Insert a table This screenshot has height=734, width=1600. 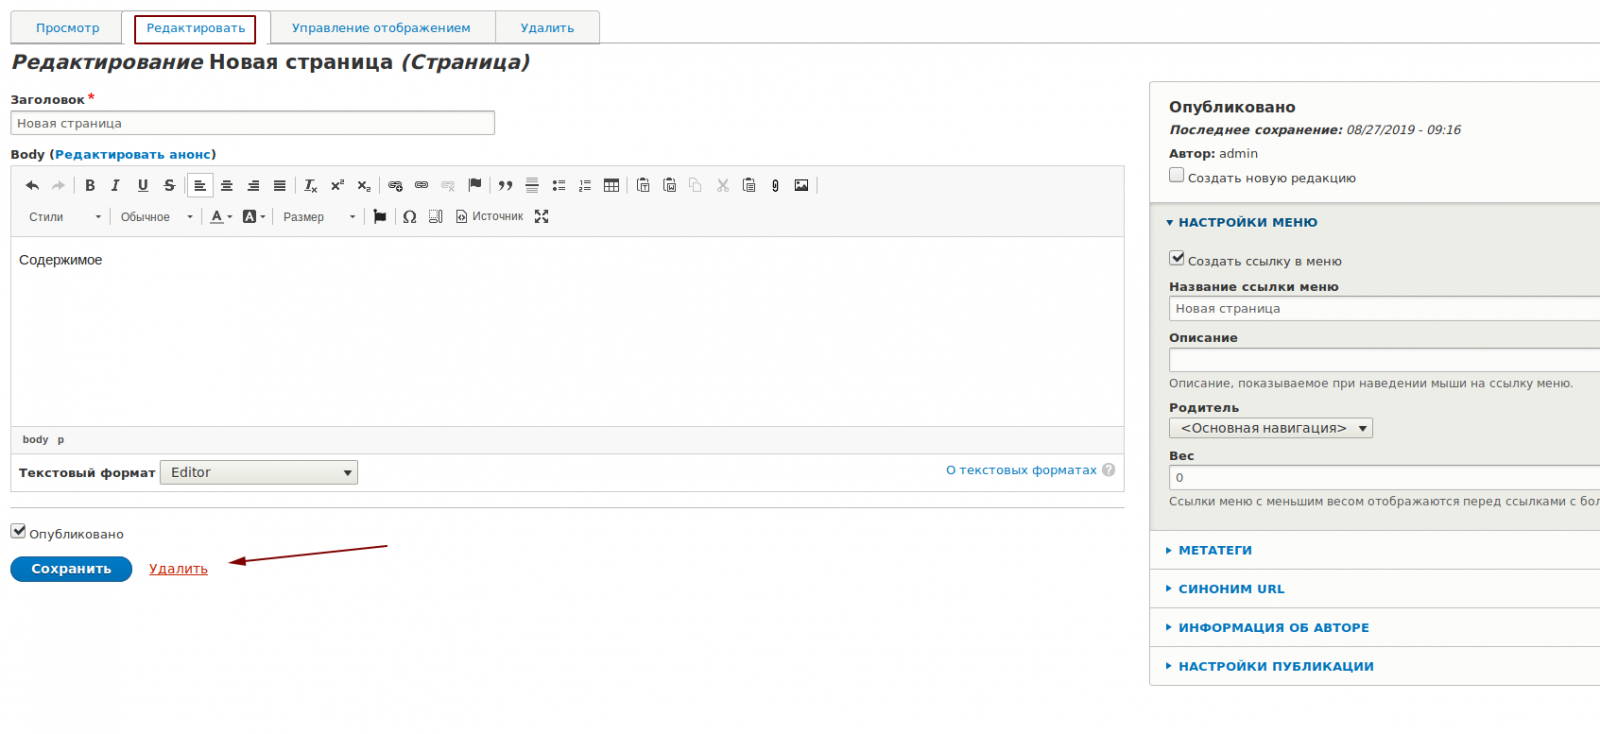point(611,186)
